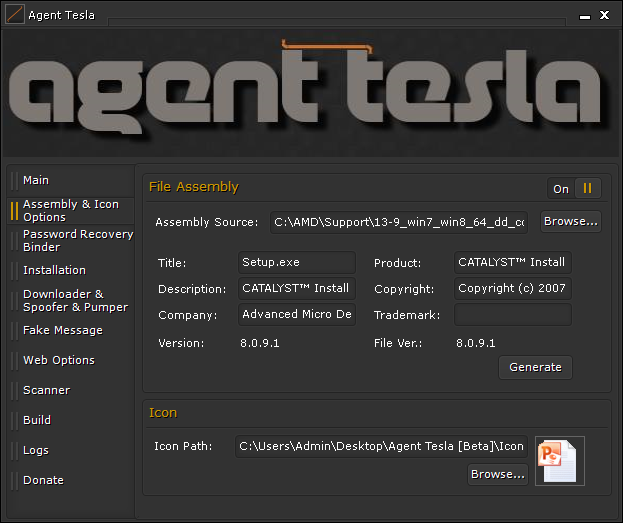623x523 pixels.
Task: Click the Assembly Source path field
Action: coord(399,222)
